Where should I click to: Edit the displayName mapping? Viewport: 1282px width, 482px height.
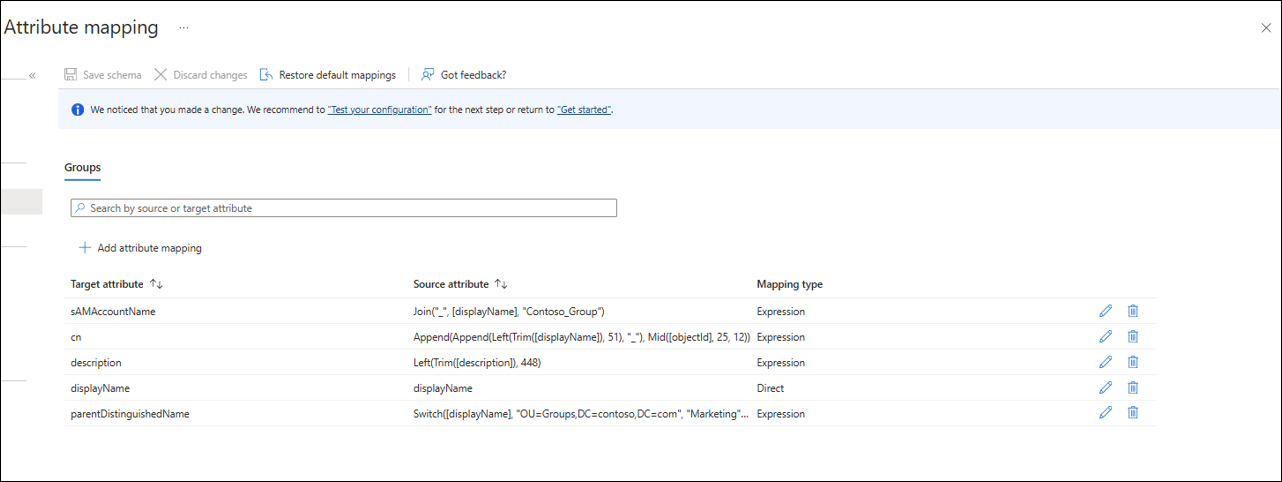tap(1105, 388)
